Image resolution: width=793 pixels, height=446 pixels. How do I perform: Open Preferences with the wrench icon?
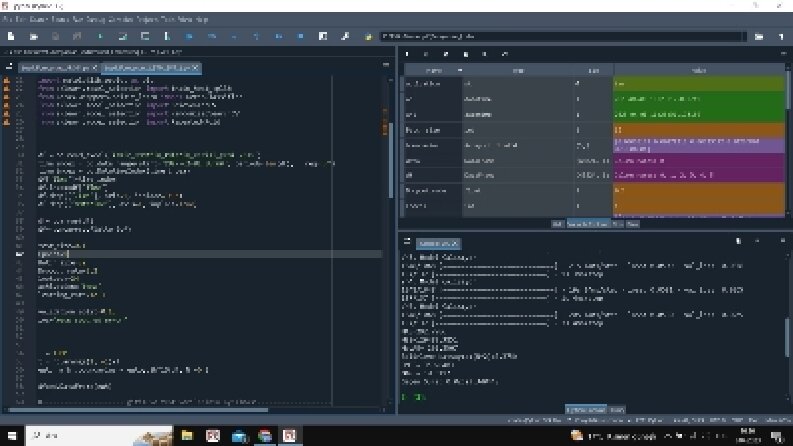click(x=345, y=36)
